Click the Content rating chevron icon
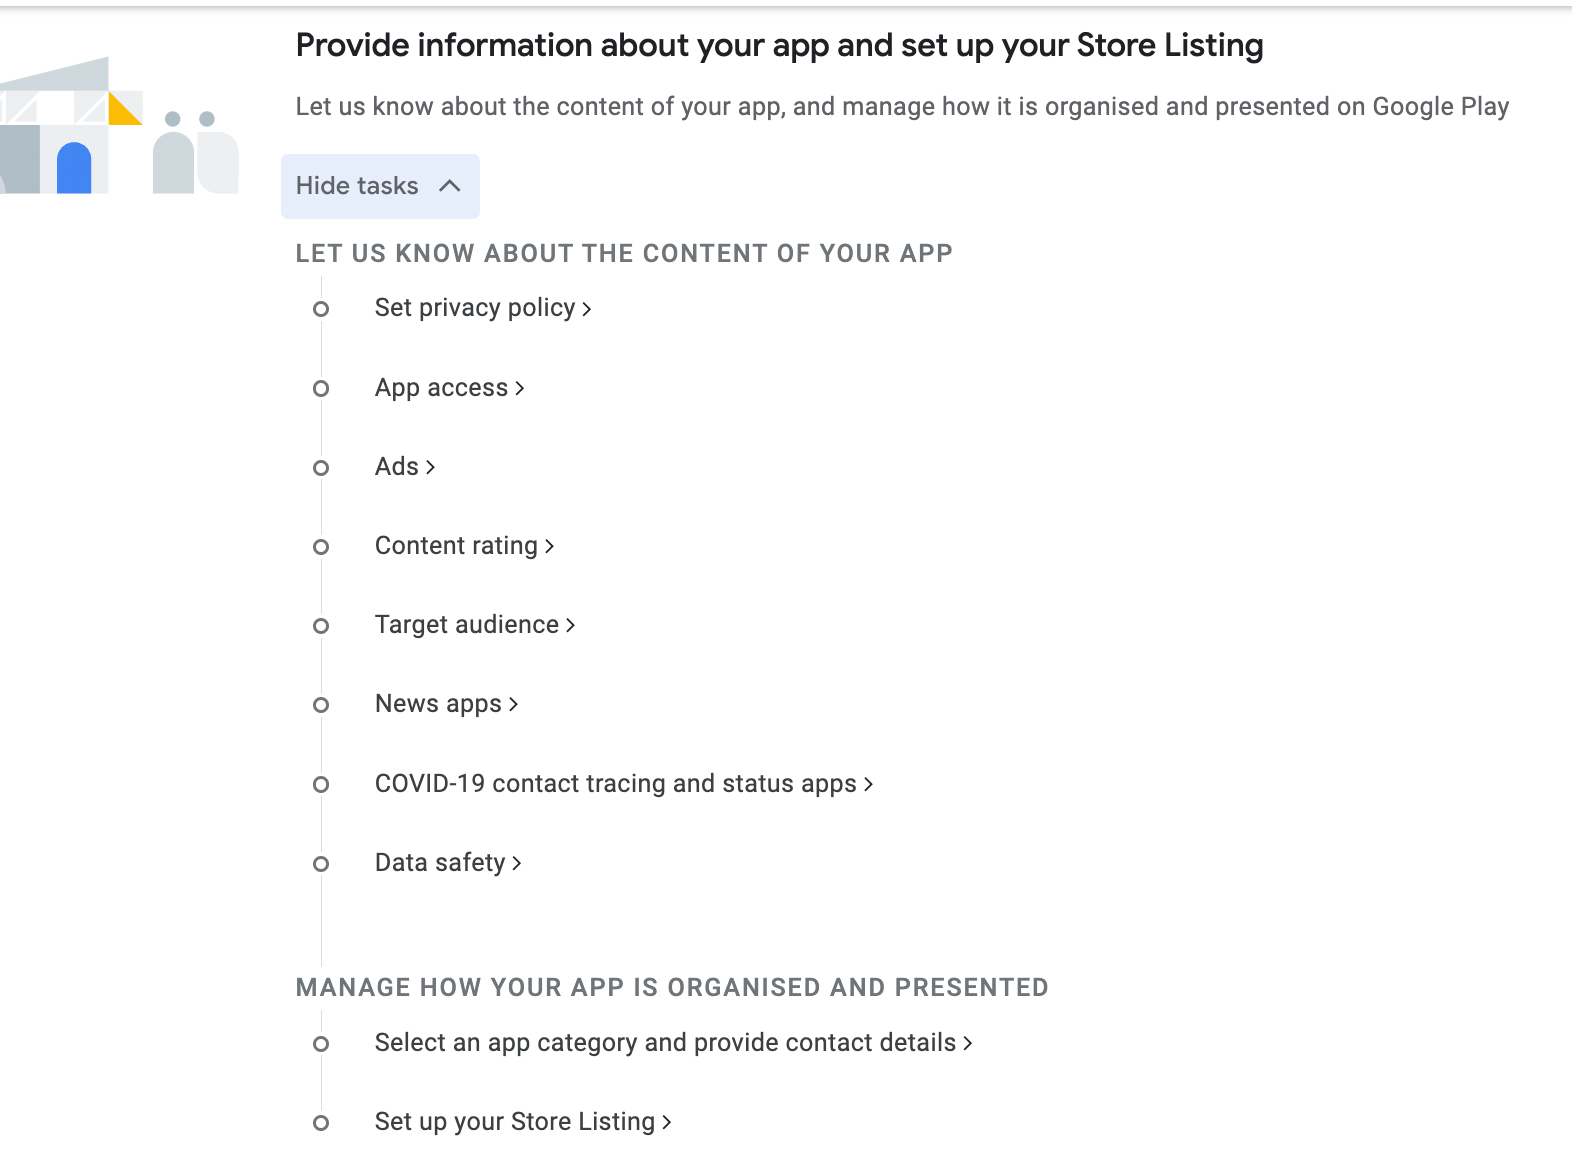Viewport: 1572px width, 1162px height. click(x=549, y=546)
